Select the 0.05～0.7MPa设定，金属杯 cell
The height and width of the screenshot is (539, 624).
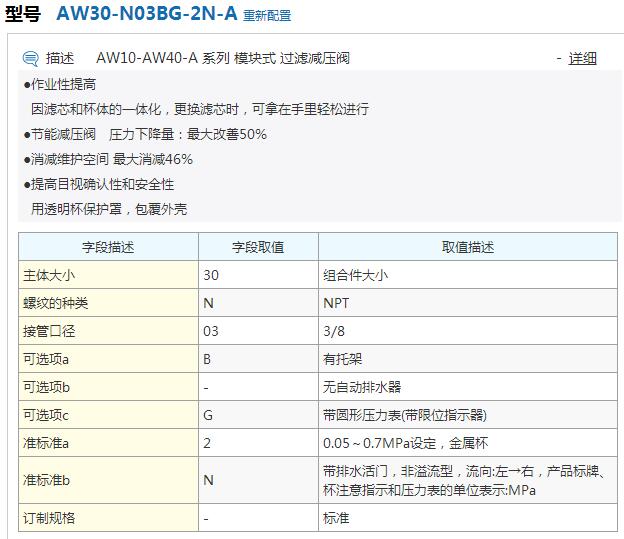[468, 443]
